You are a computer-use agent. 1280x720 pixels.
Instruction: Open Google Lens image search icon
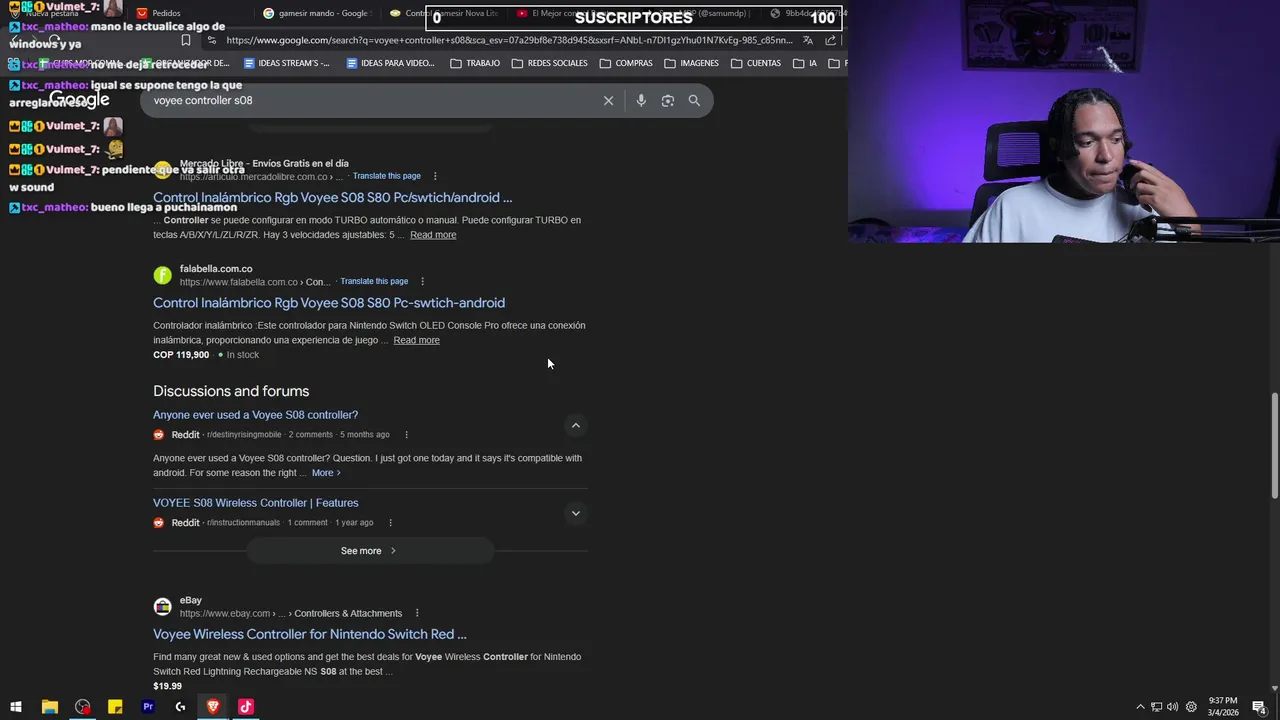pos(668,100)
